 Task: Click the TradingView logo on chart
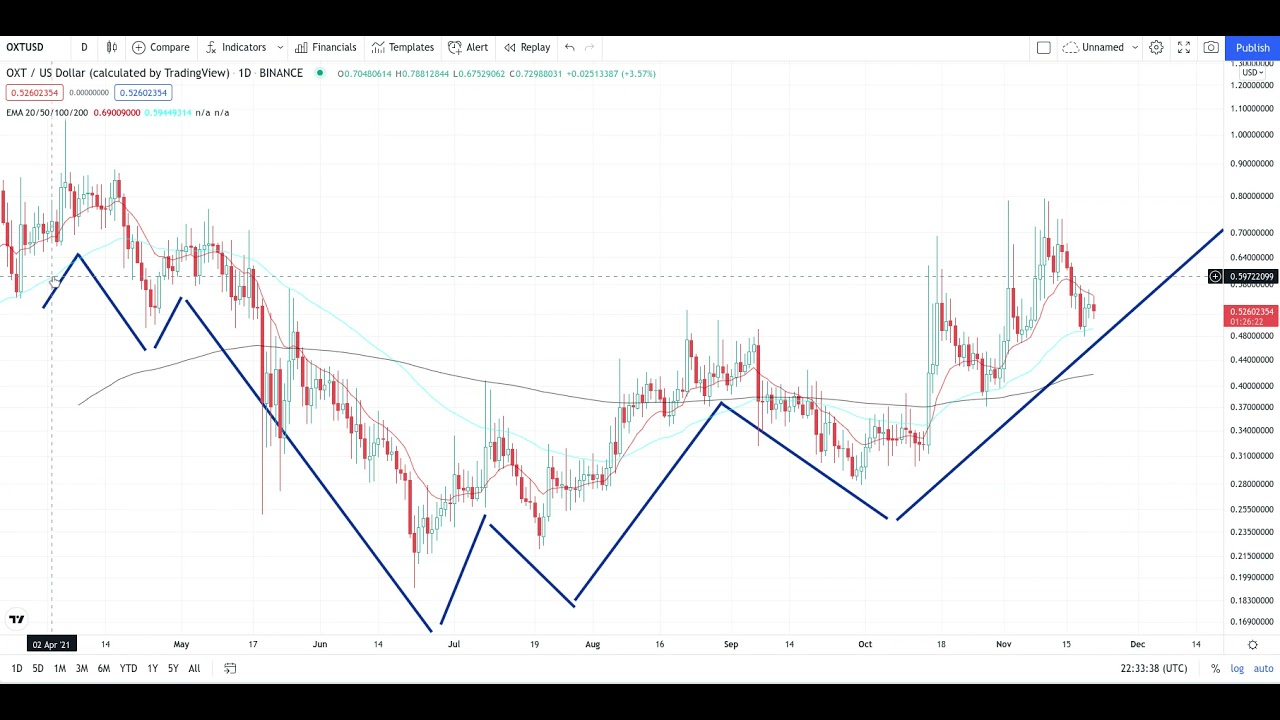17,619
